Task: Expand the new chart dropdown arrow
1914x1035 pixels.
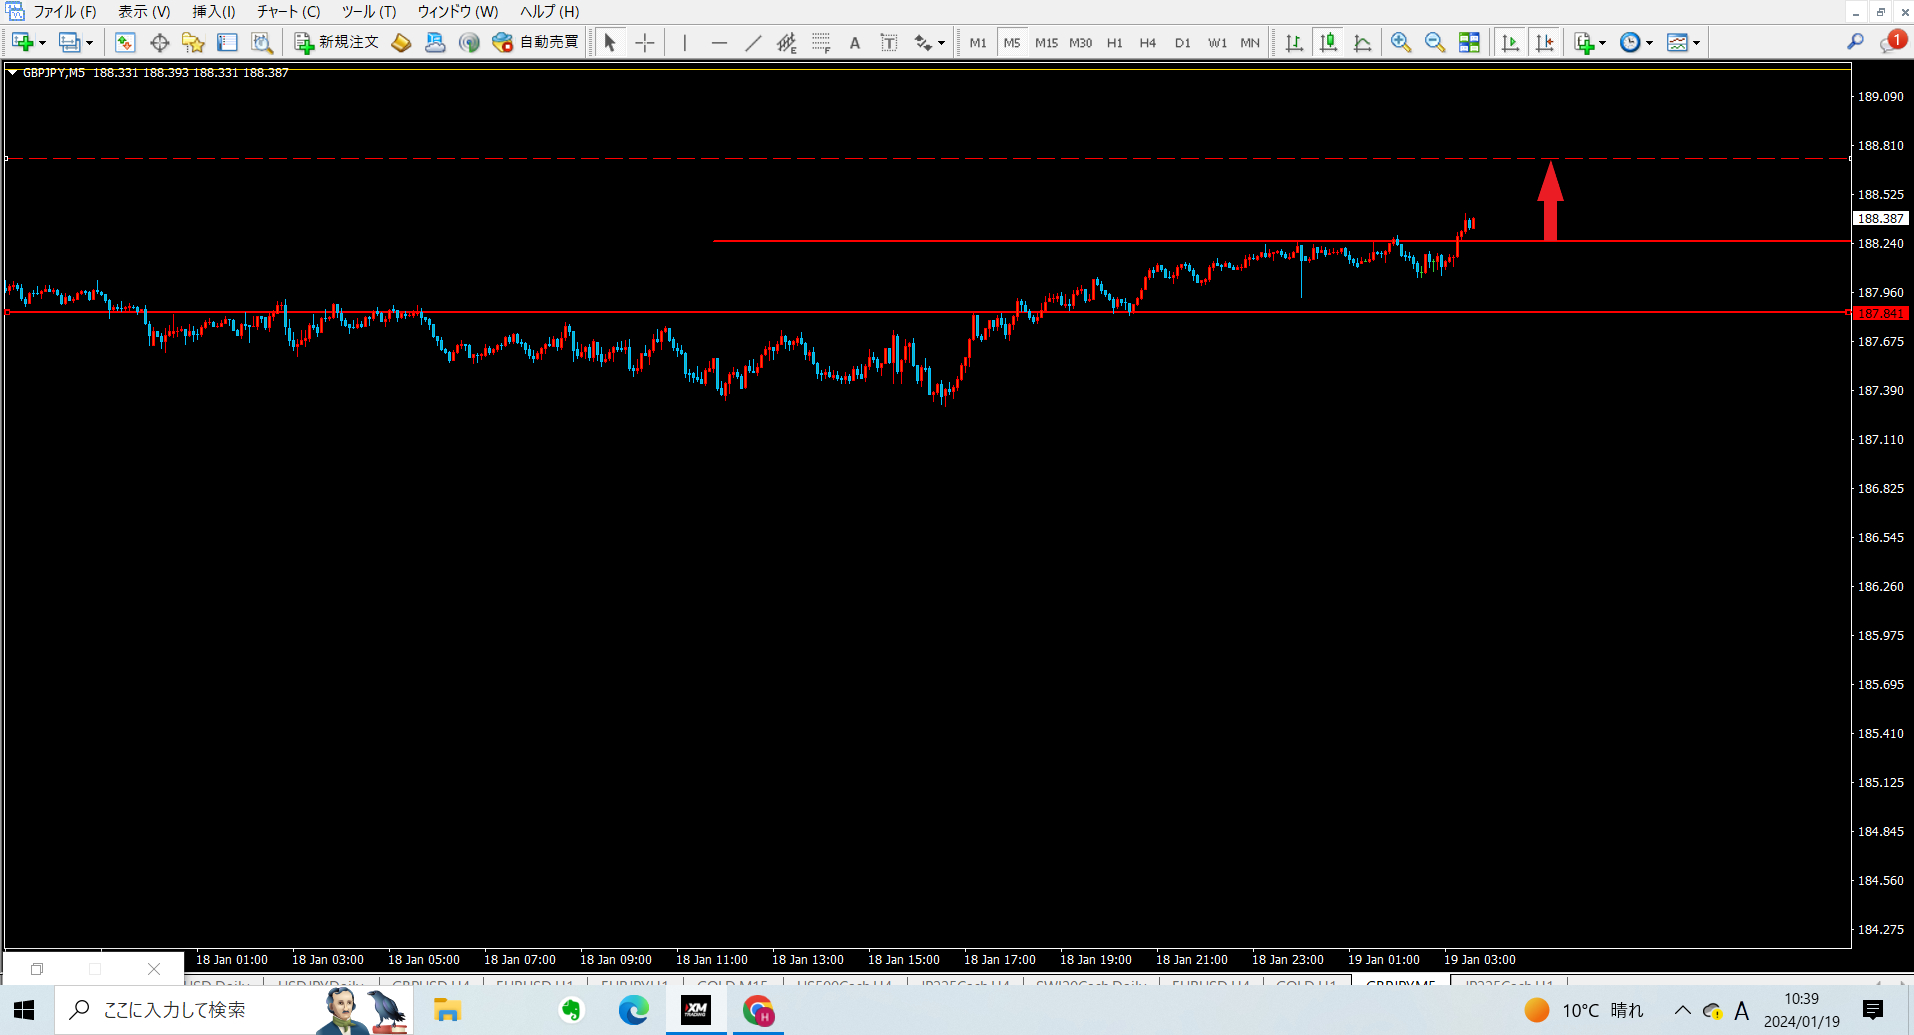Action: 42,43
